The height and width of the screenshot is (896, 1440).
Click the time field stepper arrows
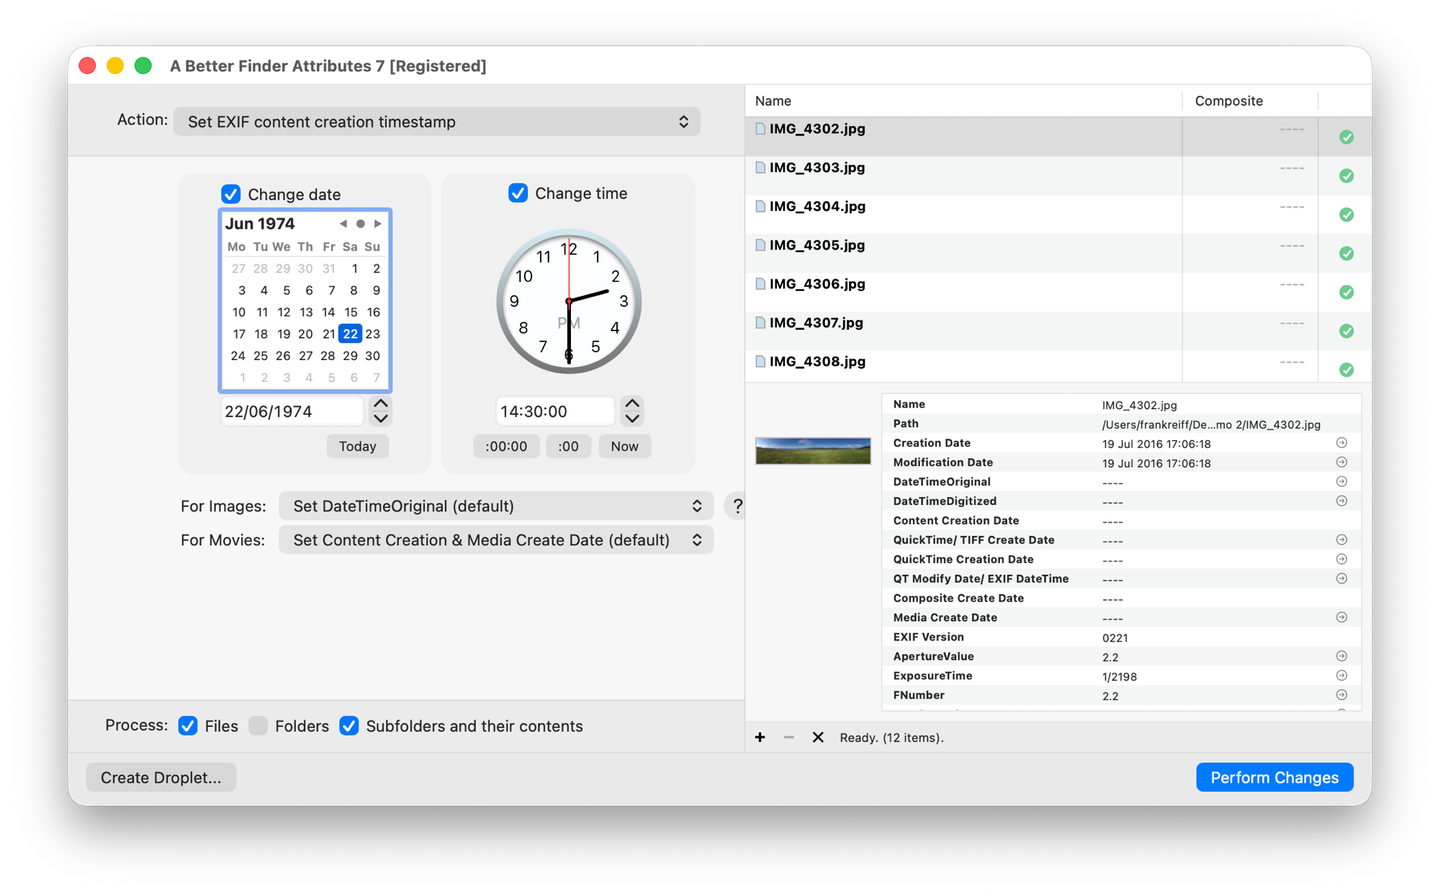pos(632,411)
